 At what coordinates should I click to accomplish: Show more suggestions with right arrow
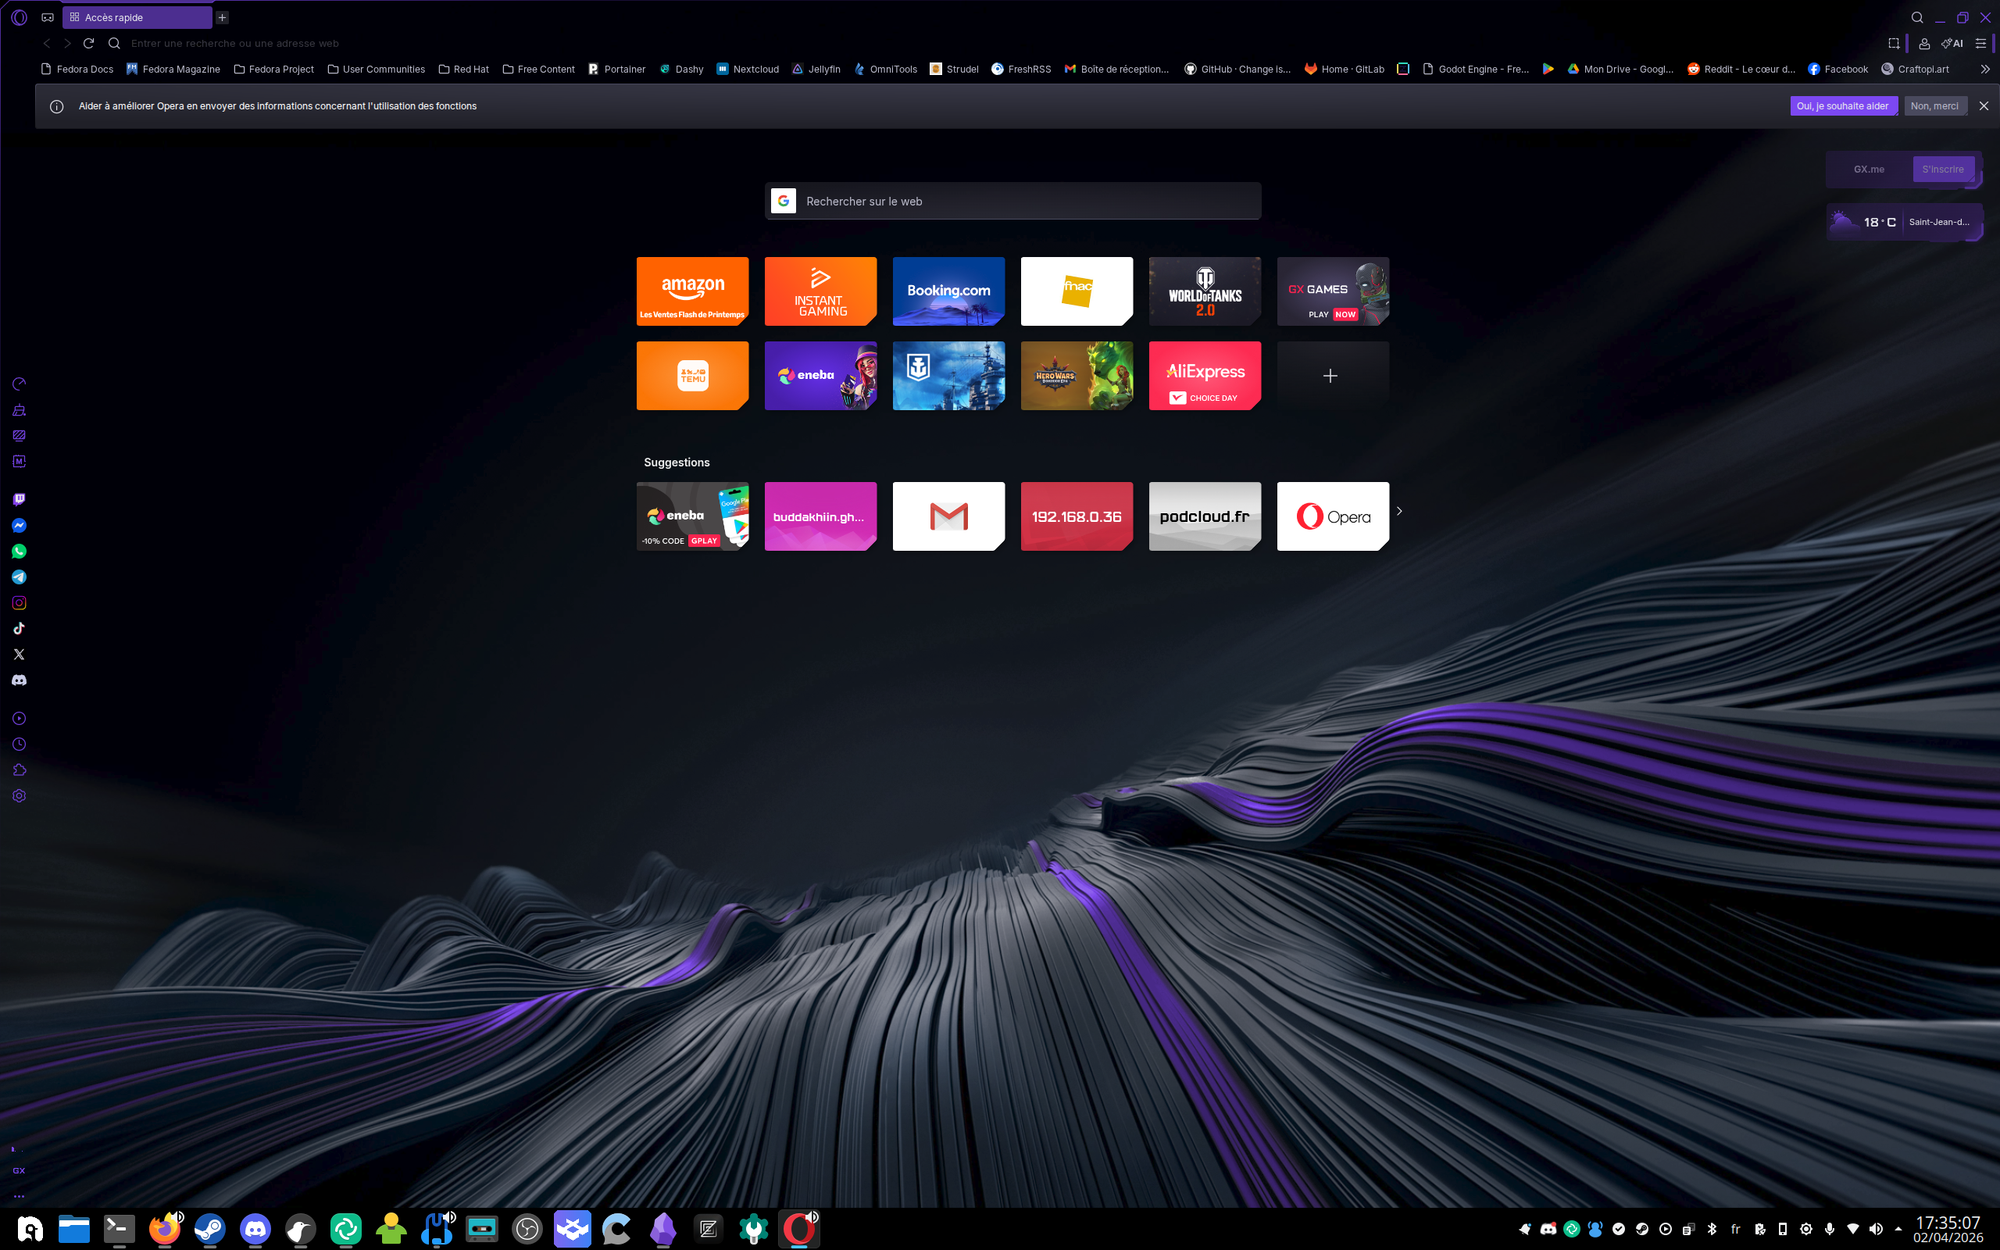point(1399,511)
